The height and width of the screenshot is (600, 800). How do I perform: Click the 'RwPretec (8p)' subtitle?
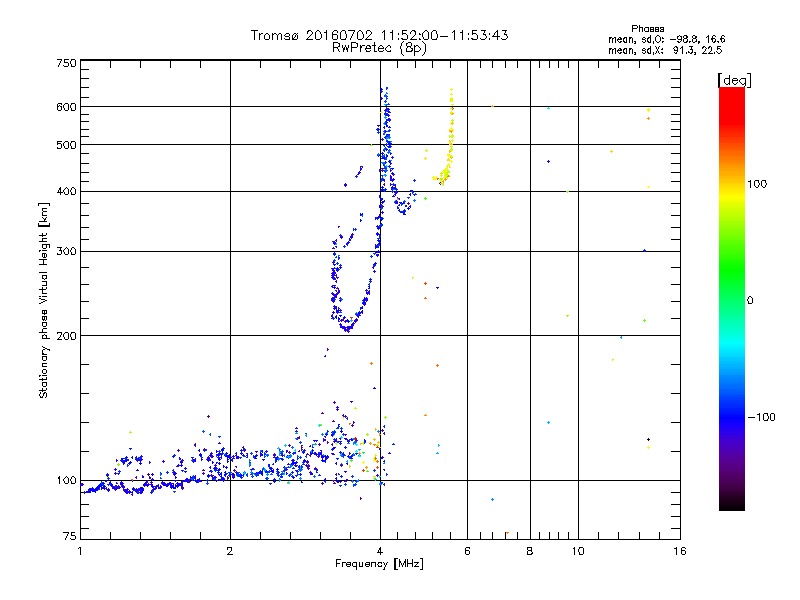click(x=379, y=48)
